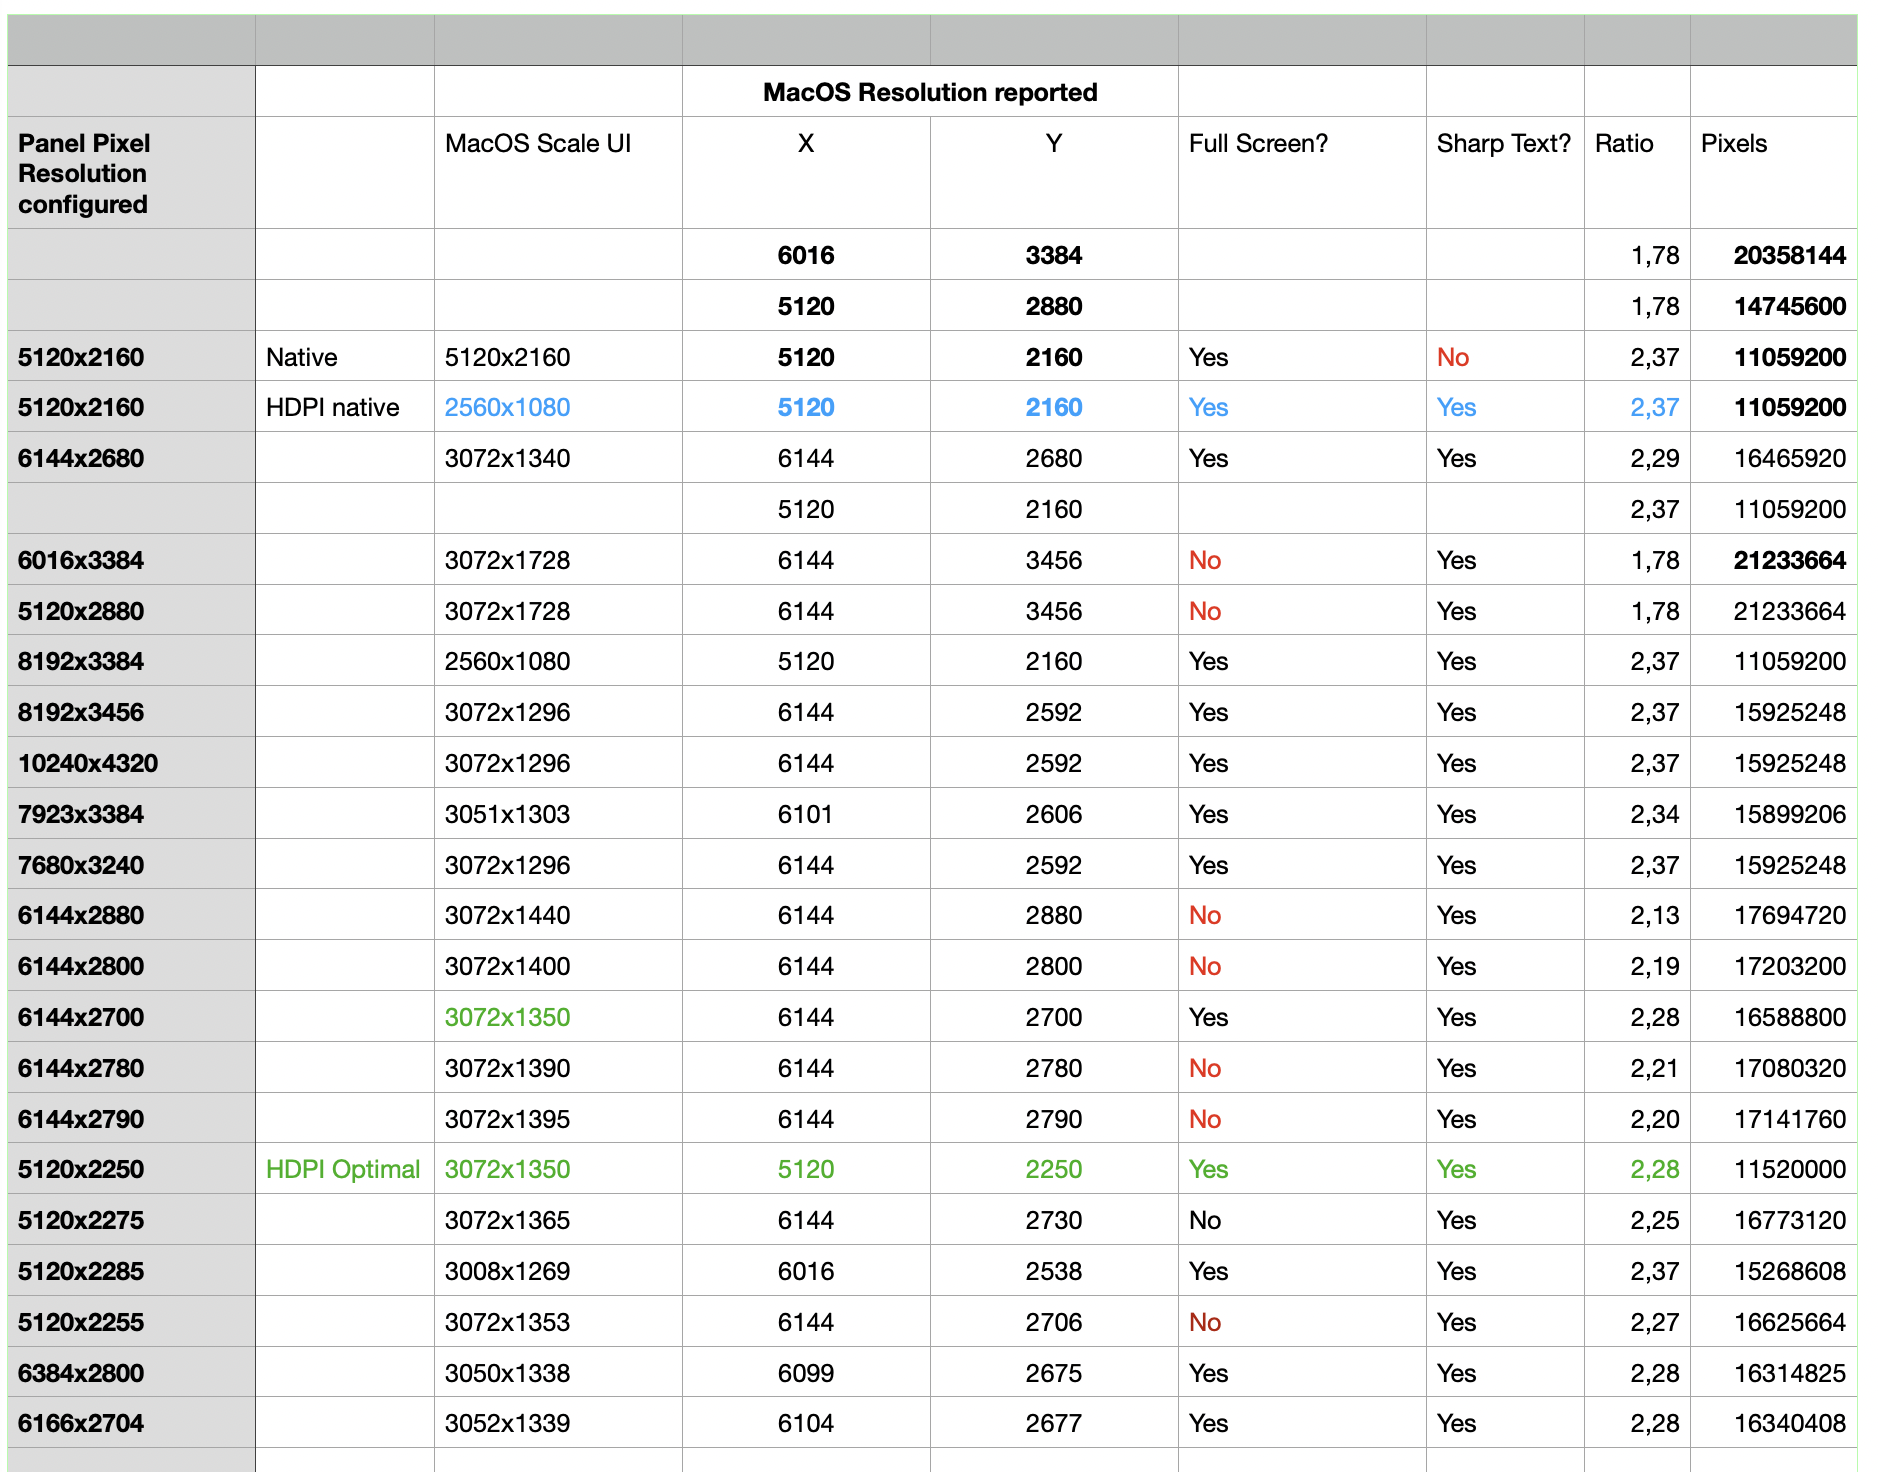Image resolution: width=1878 pixels, height=1472 pixels.
Task: Select the 10240x4320 row header cell
Action: tap(88, 763)
